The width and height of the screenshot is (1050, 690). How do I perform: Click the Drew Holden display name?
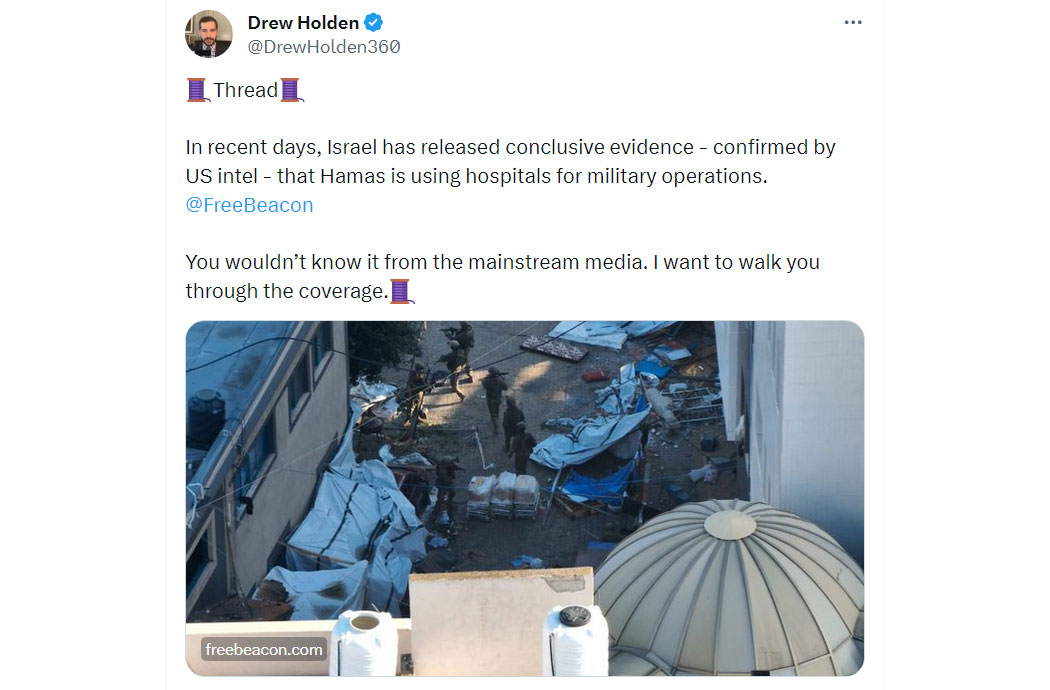pos(303,23)
